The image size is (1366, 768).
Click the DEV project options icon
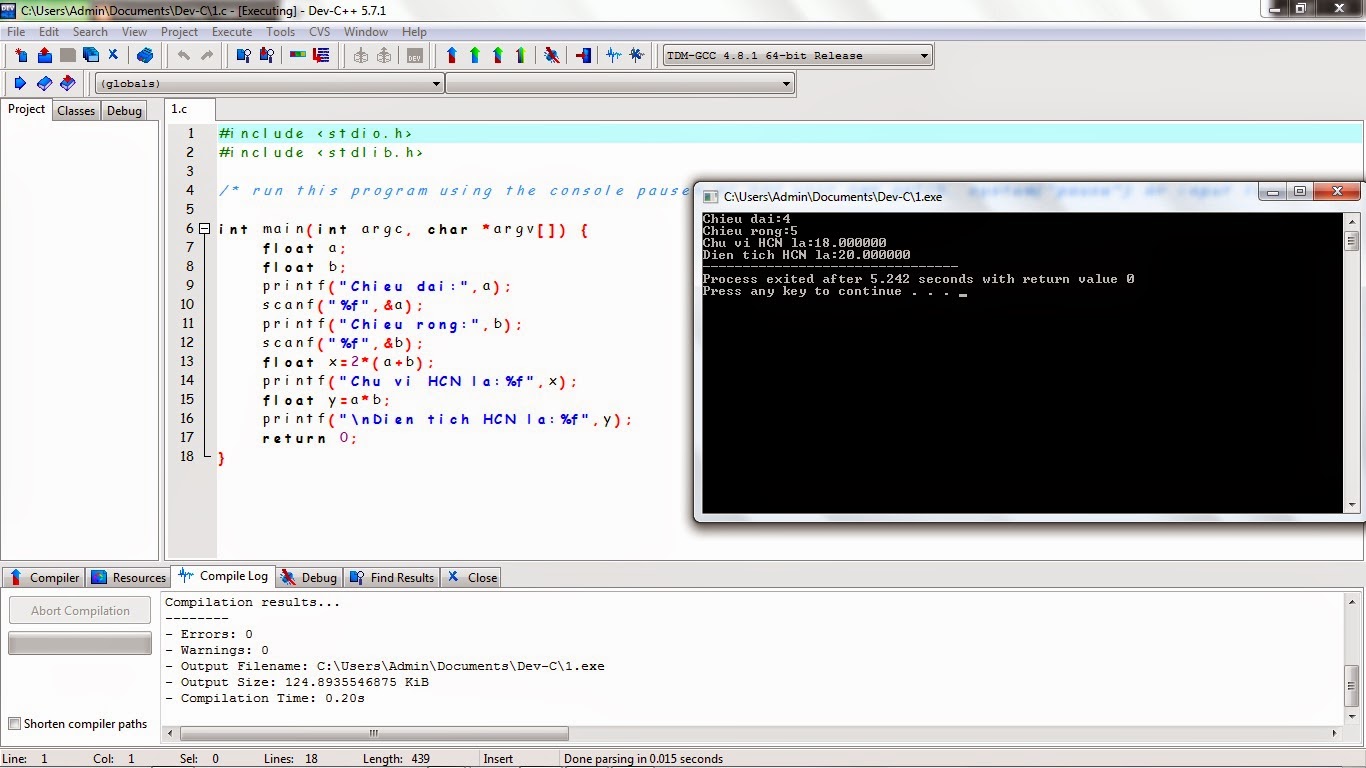(x=415, y=56)
